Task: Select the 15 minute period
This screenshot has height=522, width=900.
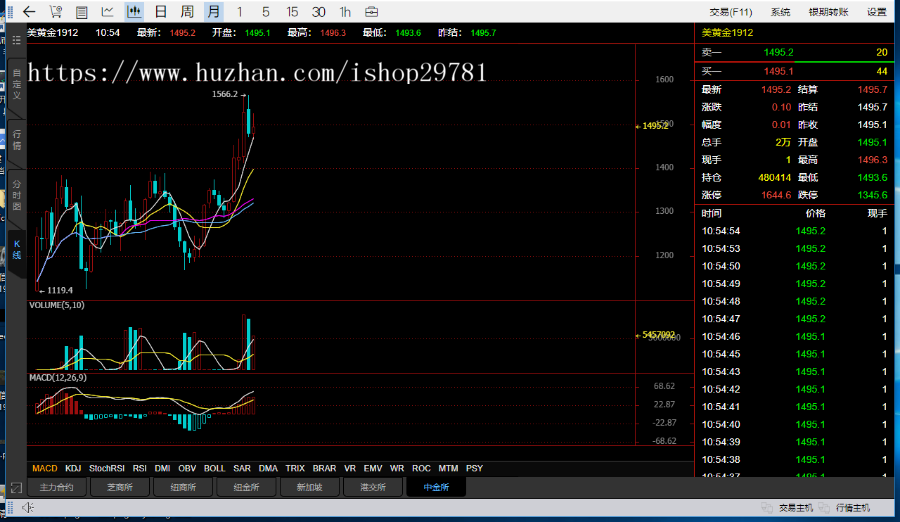Action: coord(292,11)
